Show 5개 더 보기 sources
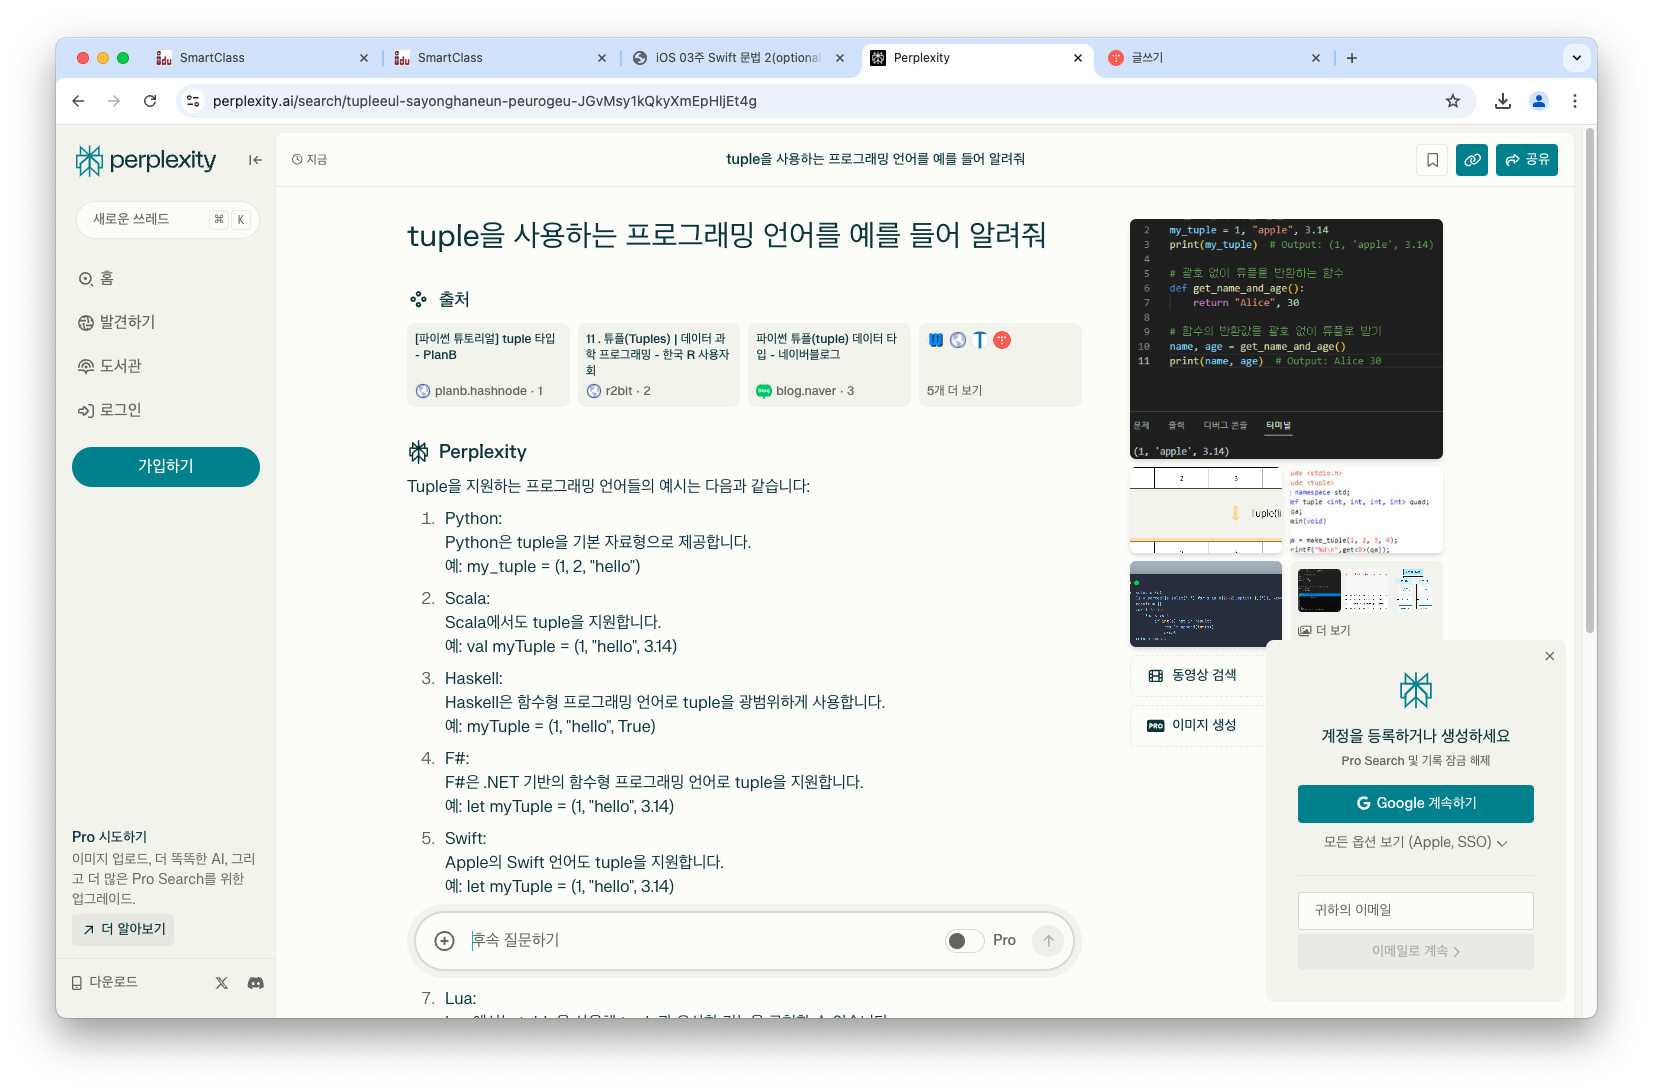 (1000, 365)
